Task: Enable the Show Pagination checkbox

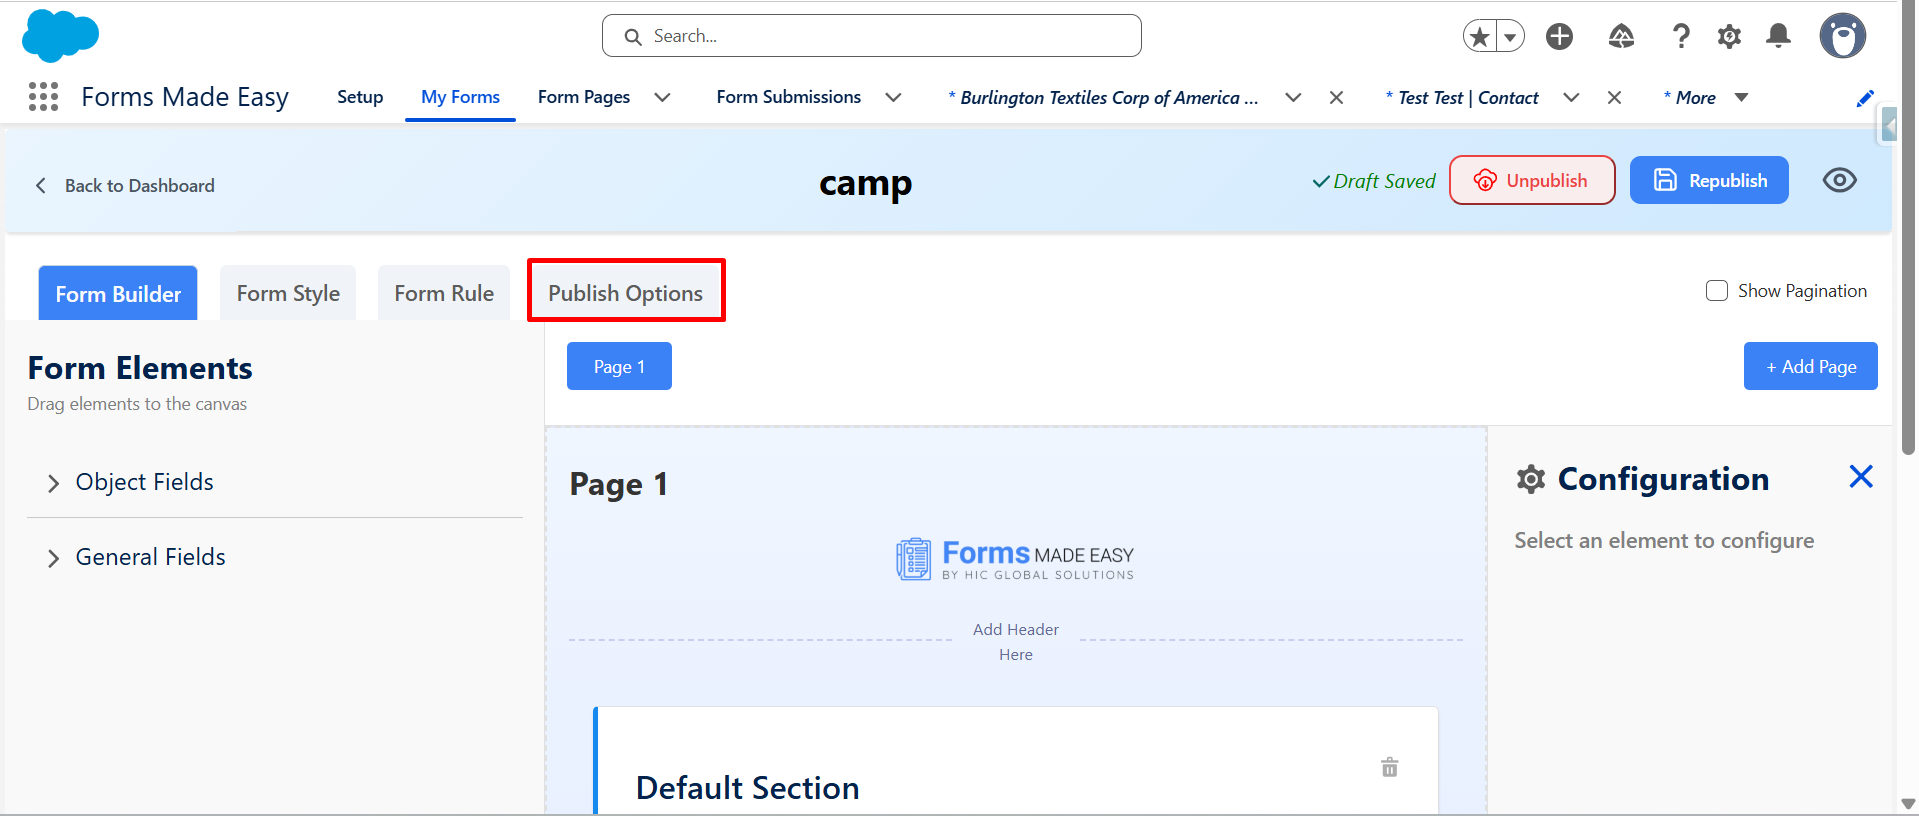Action: click(x=1717, y=291)
